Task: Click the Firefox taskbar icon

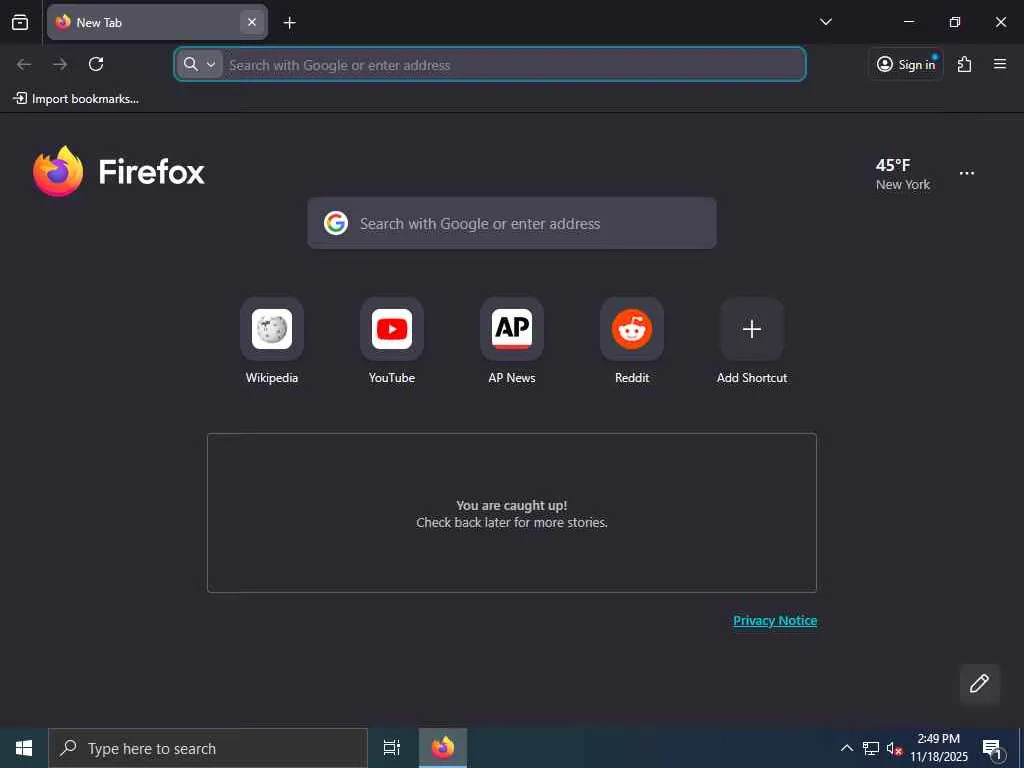Action: tap(443, 748)
